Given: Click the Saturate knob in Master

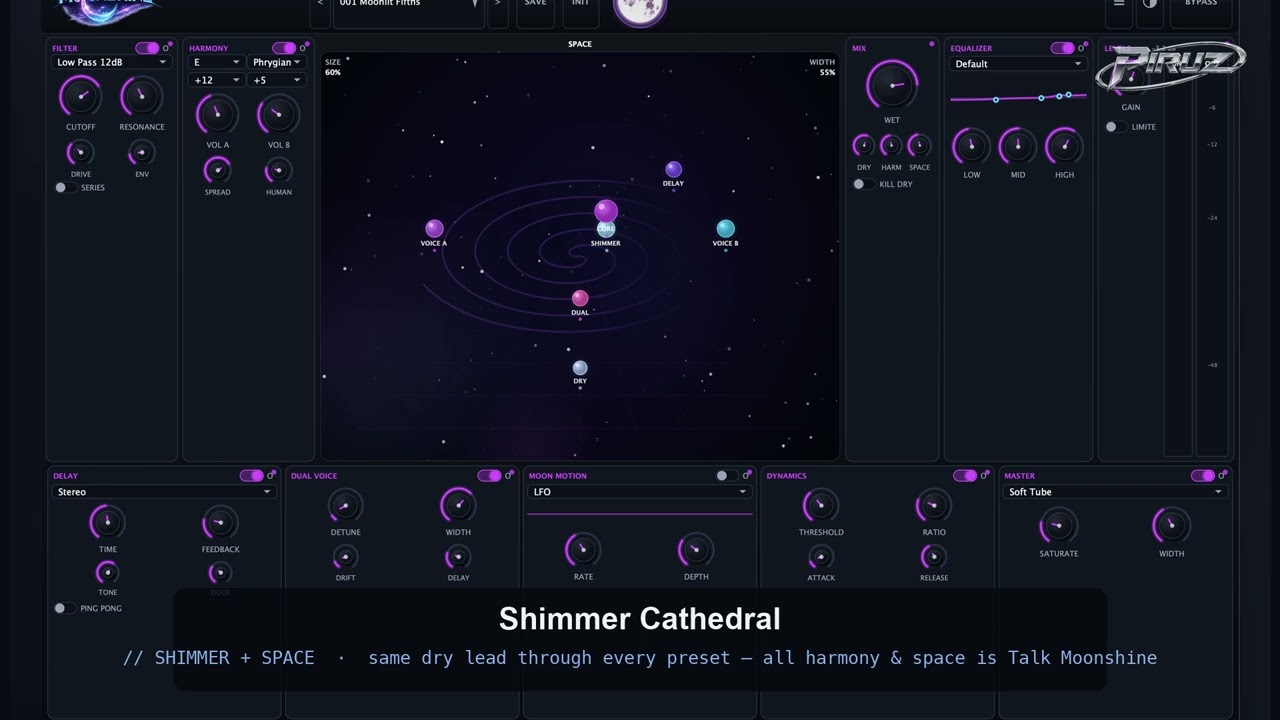Looking at the screenshot, I should point(1058,526).
